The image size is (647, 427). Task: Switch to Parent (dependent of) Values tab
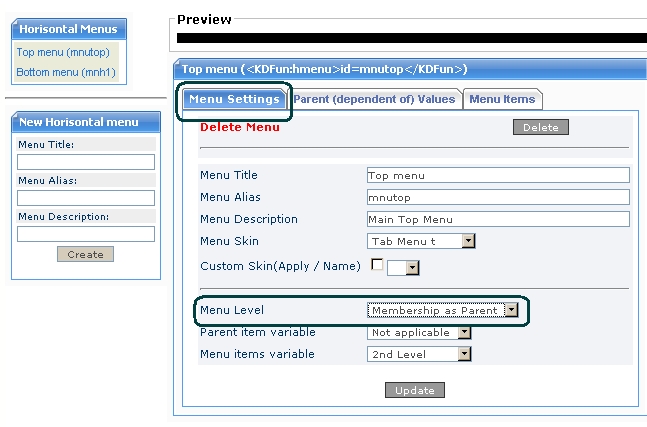[374, 99]
